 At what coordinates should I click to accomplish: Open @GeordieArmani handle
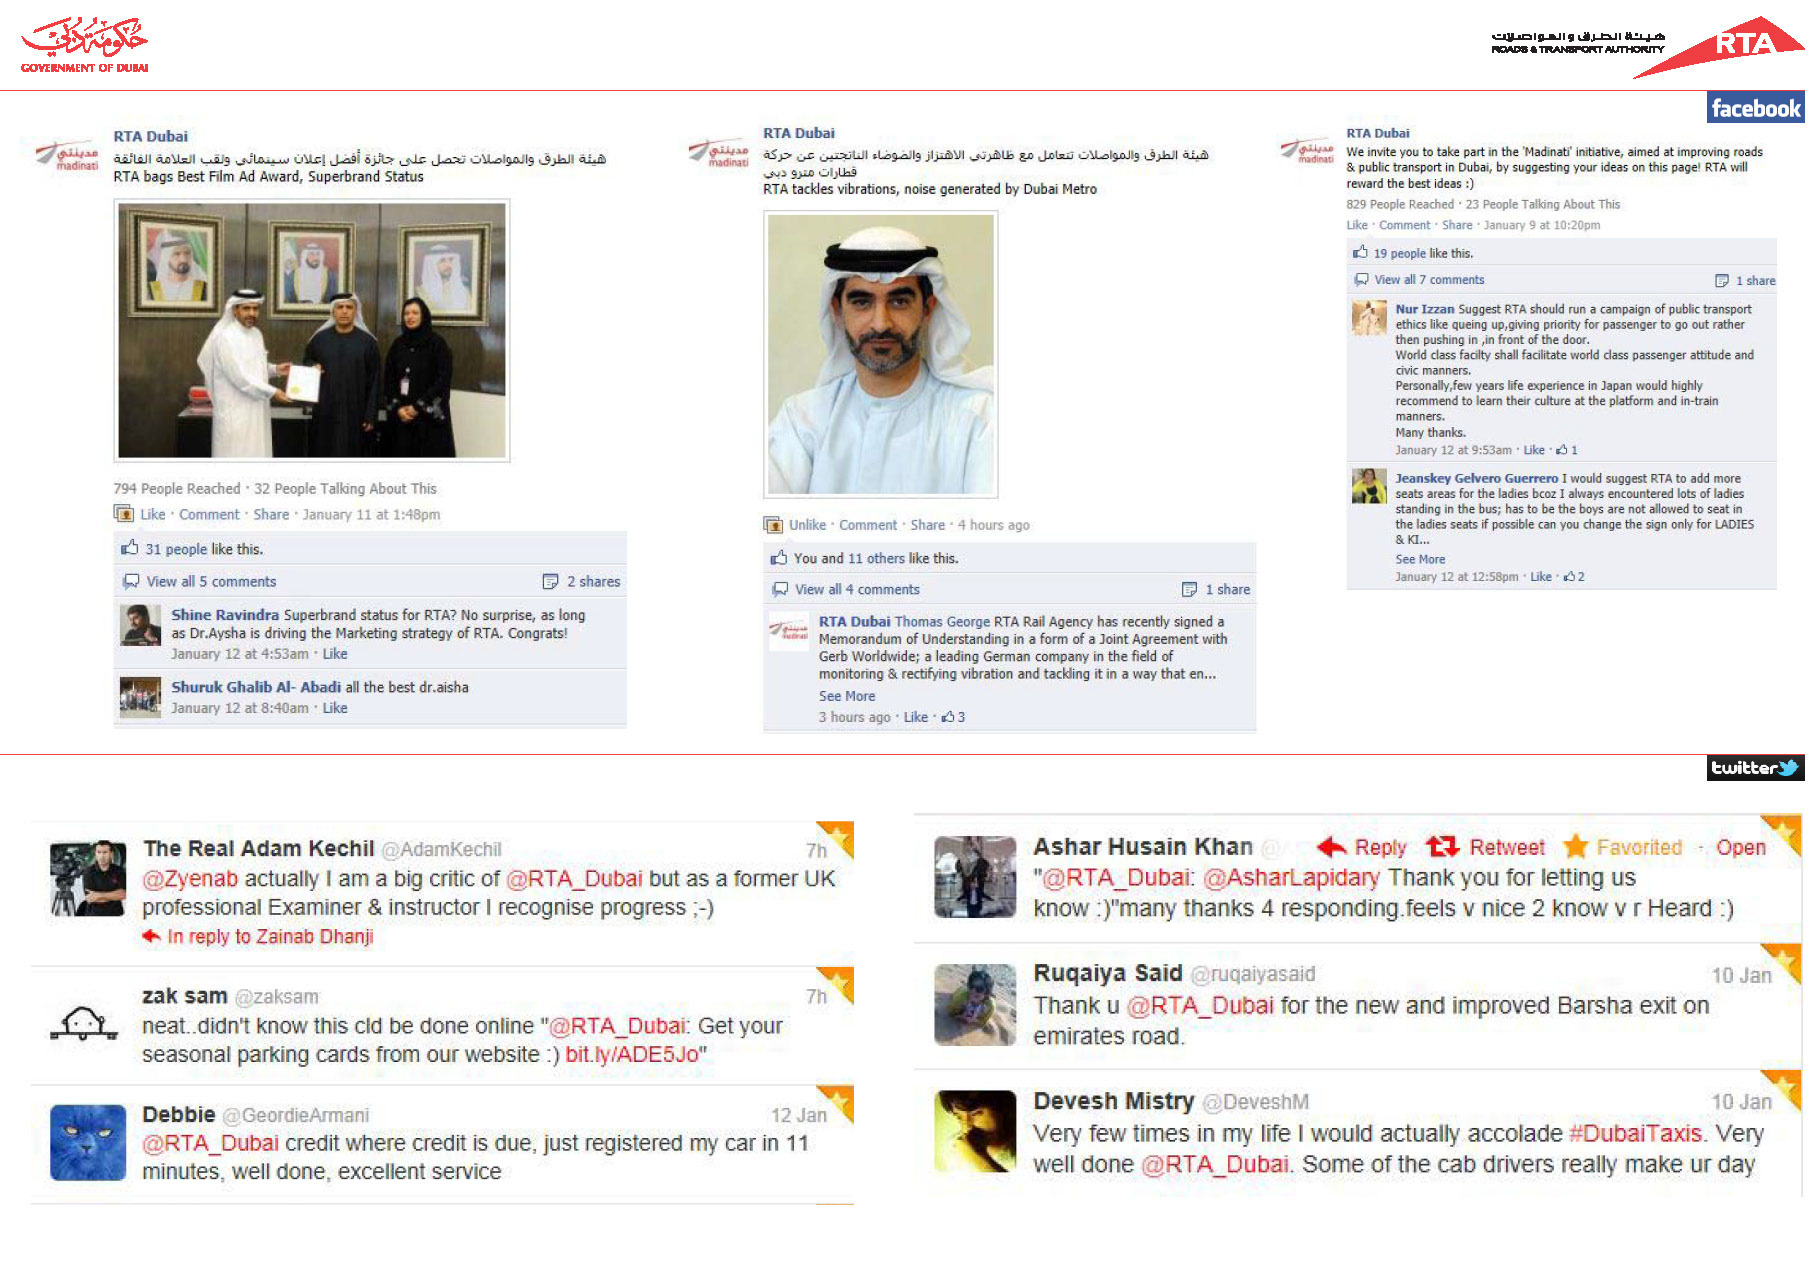tap(295, 1116)
